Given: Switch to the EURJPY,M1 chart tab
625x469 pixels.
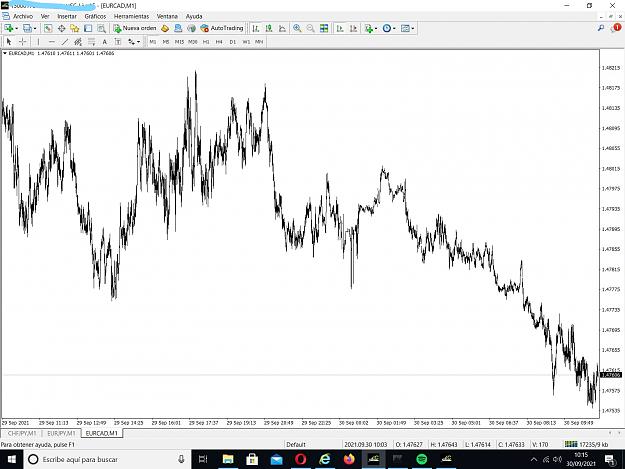Looking at the screenshot, I should 61,433.
